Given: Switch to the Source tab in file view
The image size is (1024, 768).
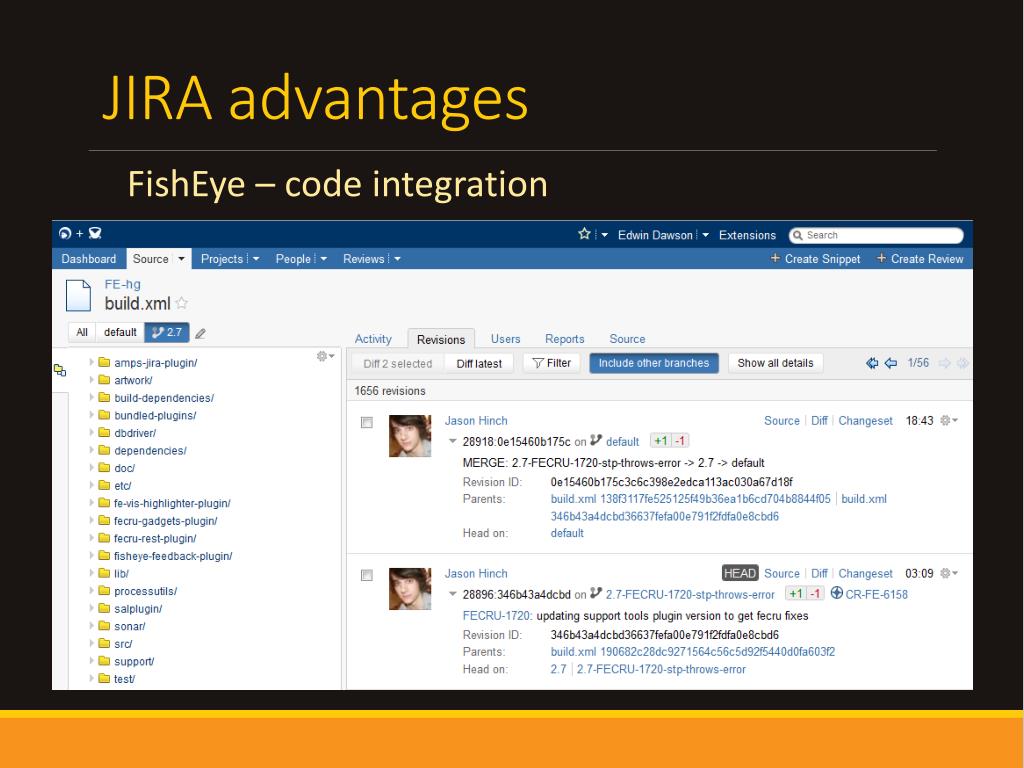Looking at the screenshot, I should pyautogui.click(x=627, y=339).
